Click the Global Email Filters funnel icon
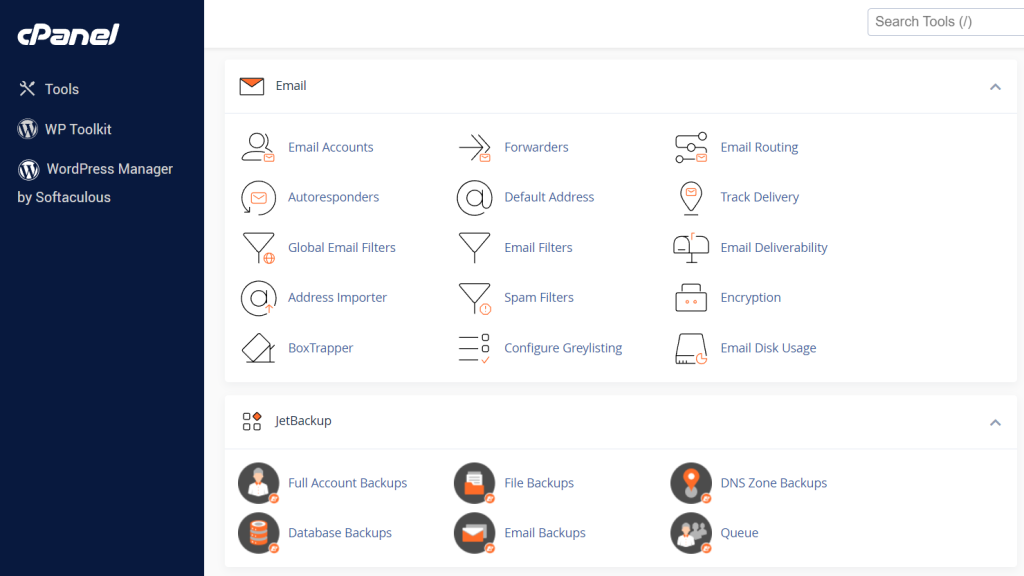This screenshot has width=1024, height=576. tap(259, 248)
